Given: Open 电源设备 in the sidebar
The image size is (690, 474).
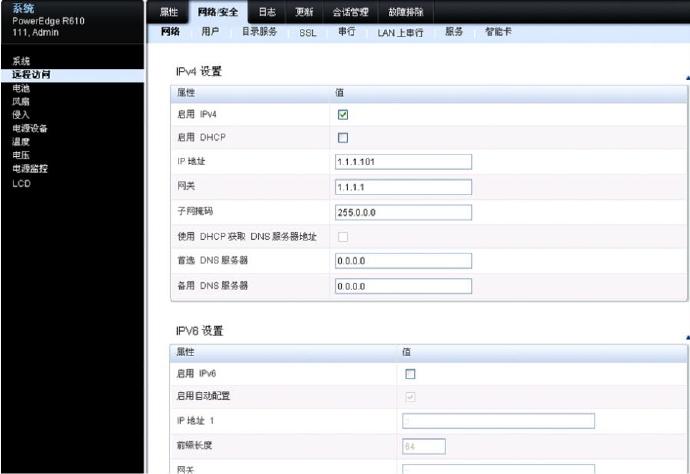Looking at the screenshot, I should 30,129.
